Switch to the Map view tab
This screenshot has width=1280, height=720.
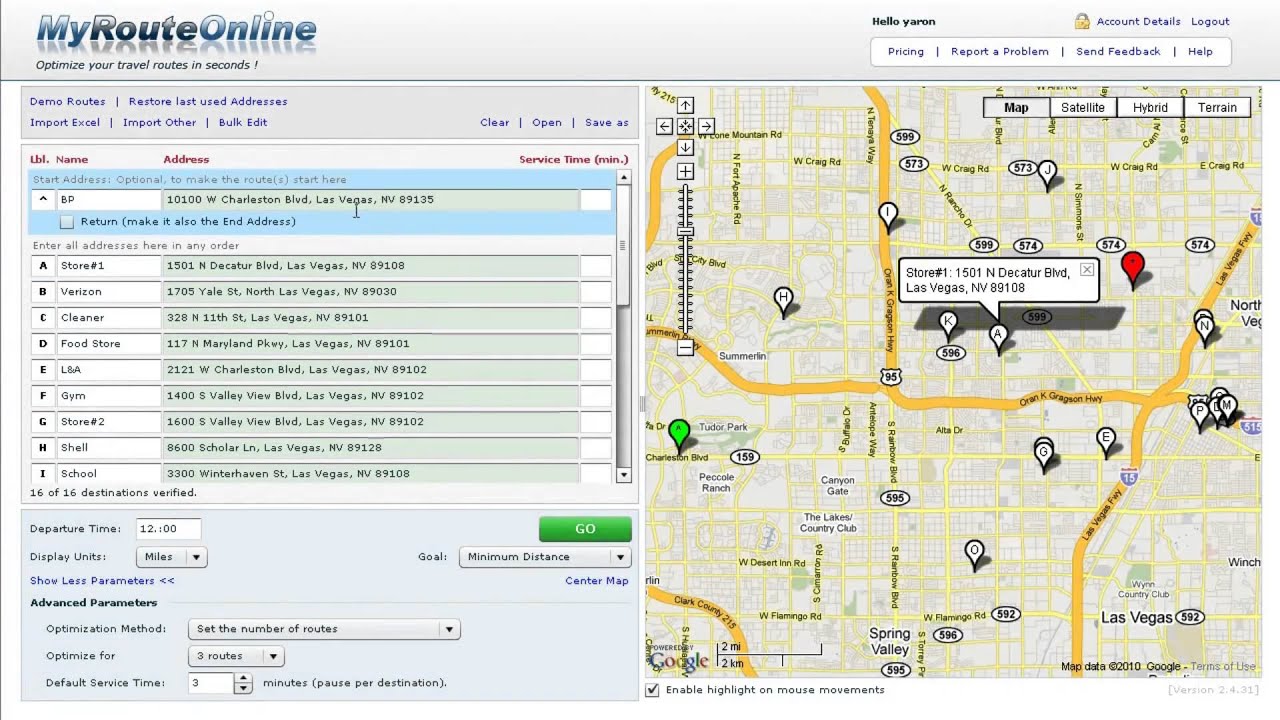(x=1016, y=107)
